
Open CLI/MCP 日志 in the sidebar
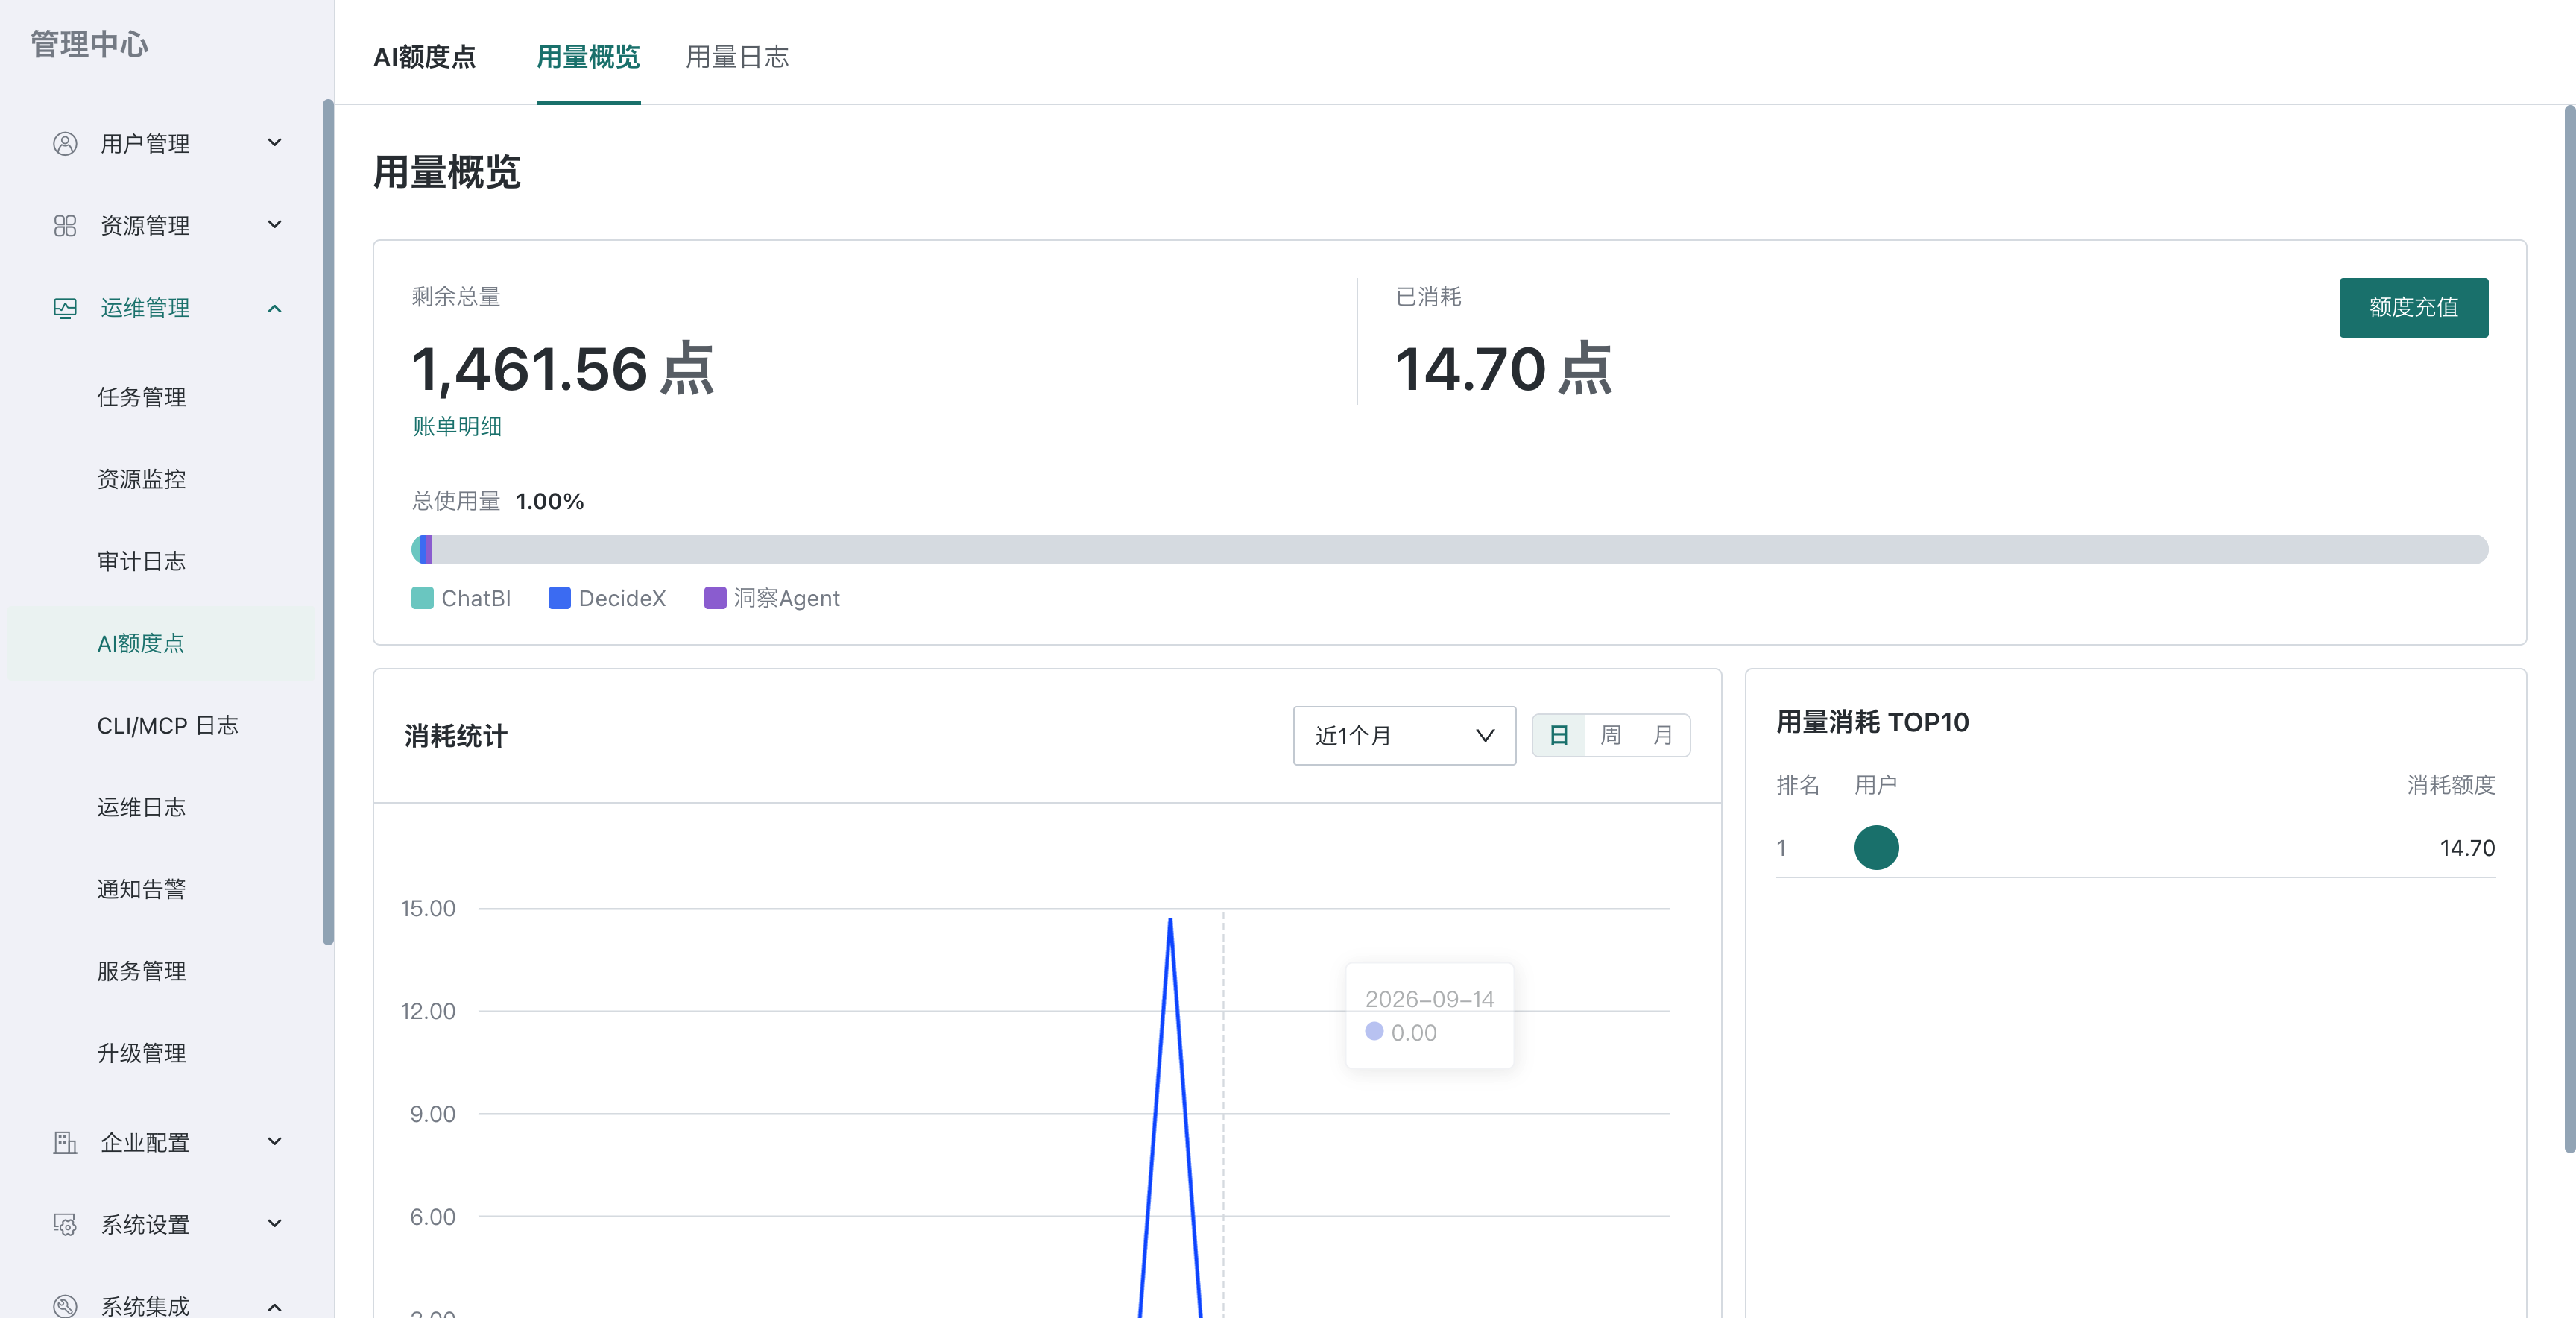pos(167,725)
